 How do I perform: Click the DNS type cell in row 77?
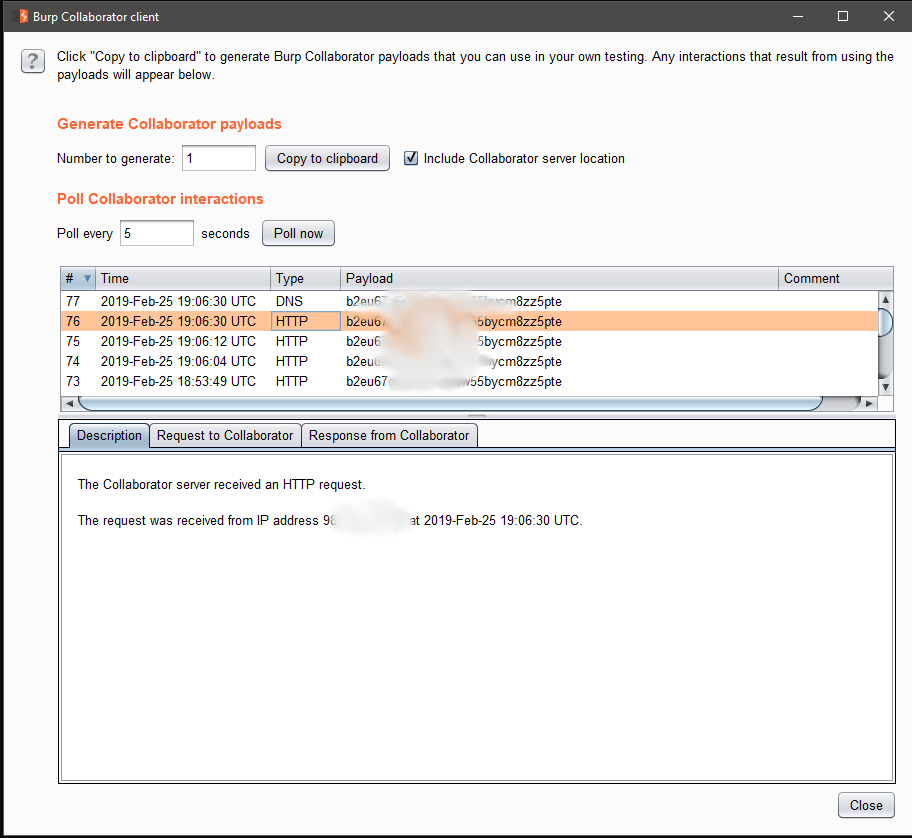pyautogui.click(x=305, y=301)
